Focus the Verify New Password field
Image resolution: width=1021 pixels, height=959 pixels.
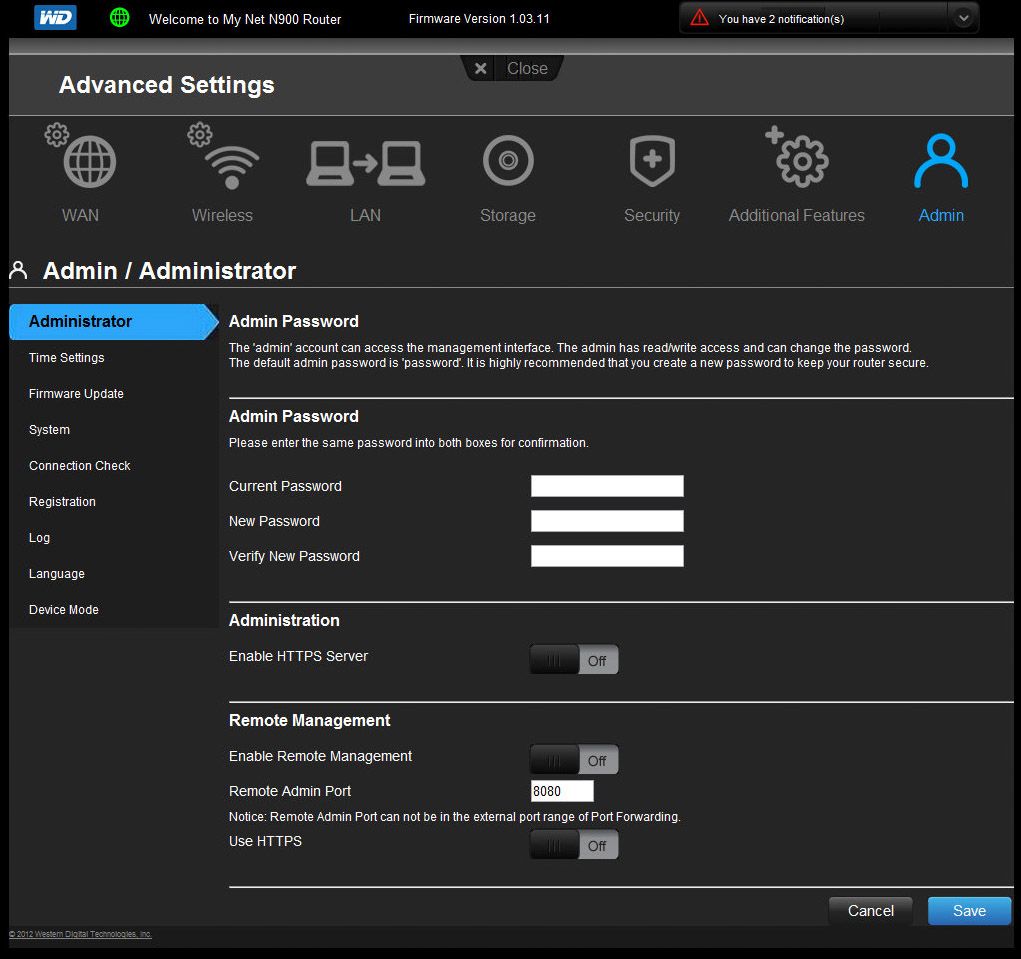(607, 556)
